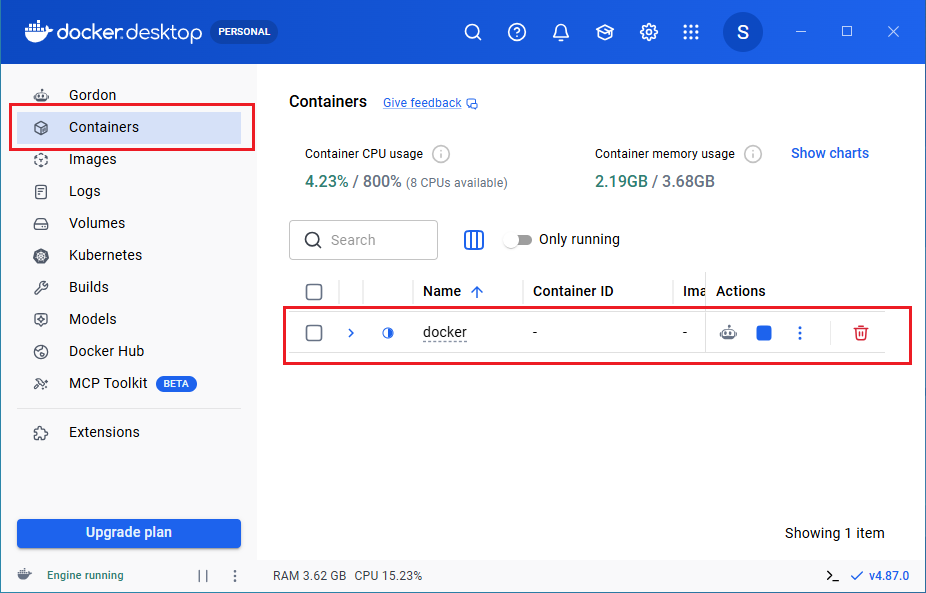The image size is (926, 593).
Task: Focus the container Search field
Action: tap(363, 240)
